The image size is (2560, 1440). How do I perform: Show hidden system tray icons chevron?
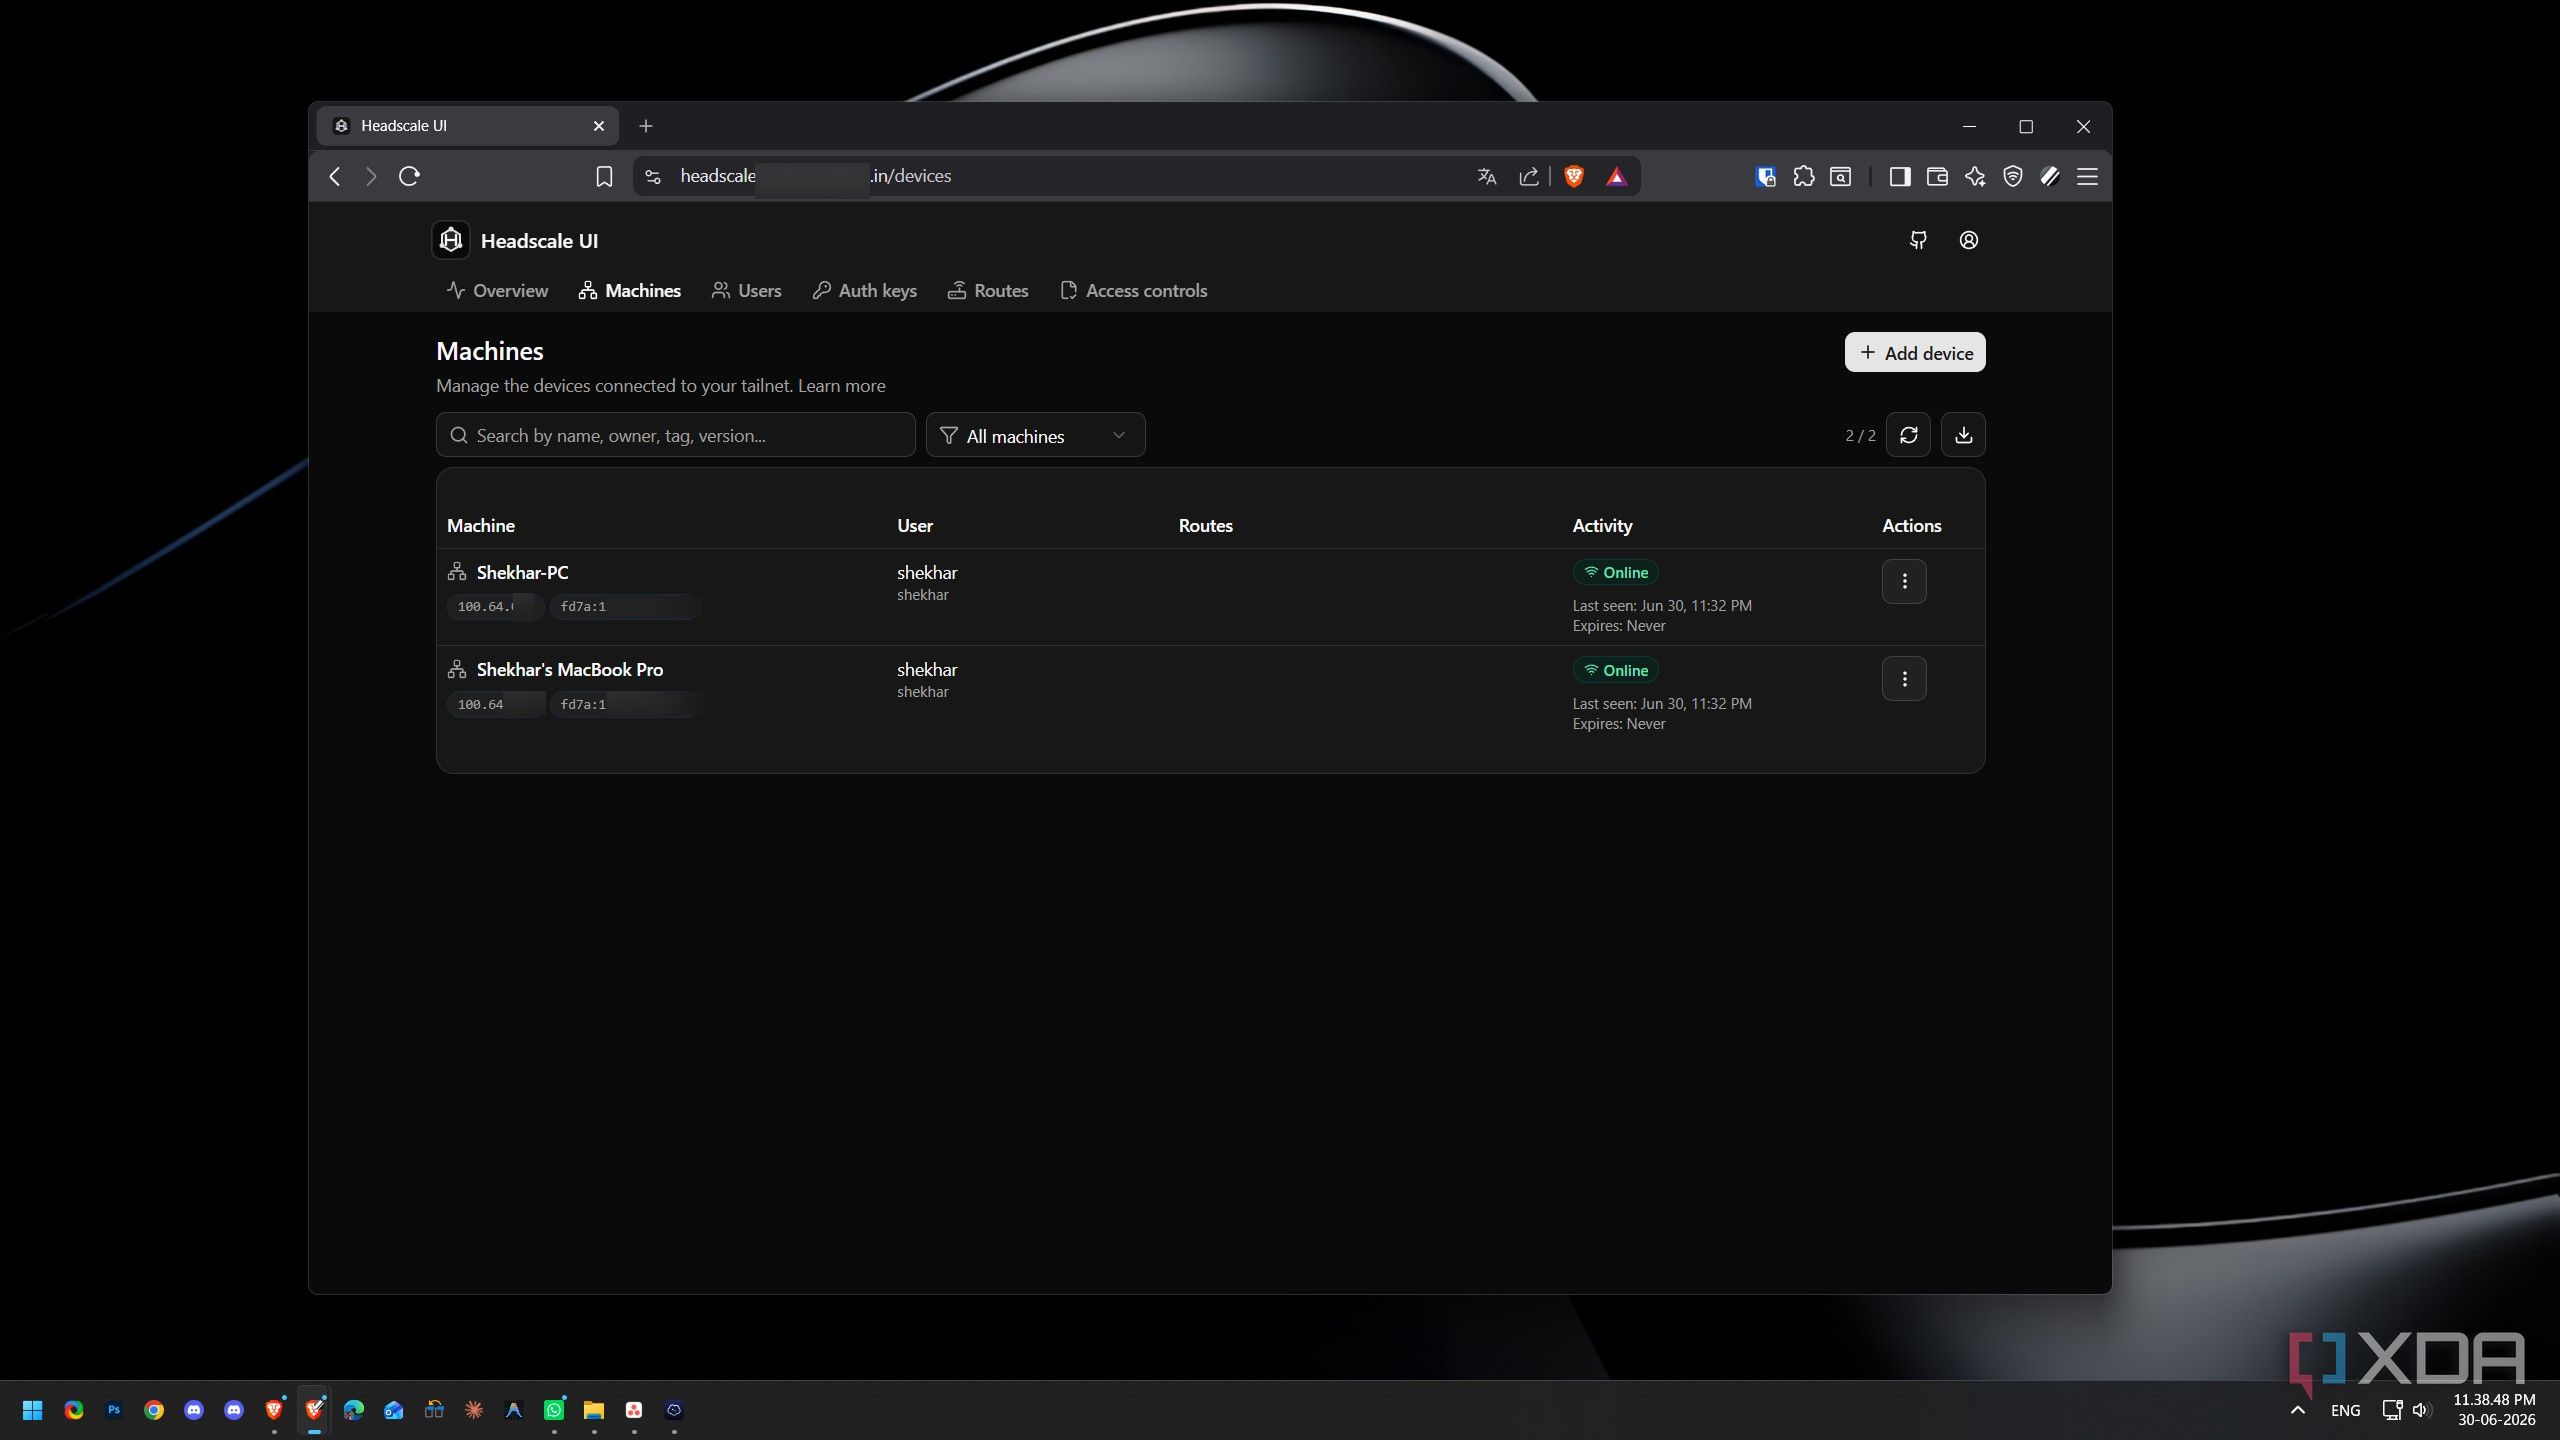(2297, 1410)
